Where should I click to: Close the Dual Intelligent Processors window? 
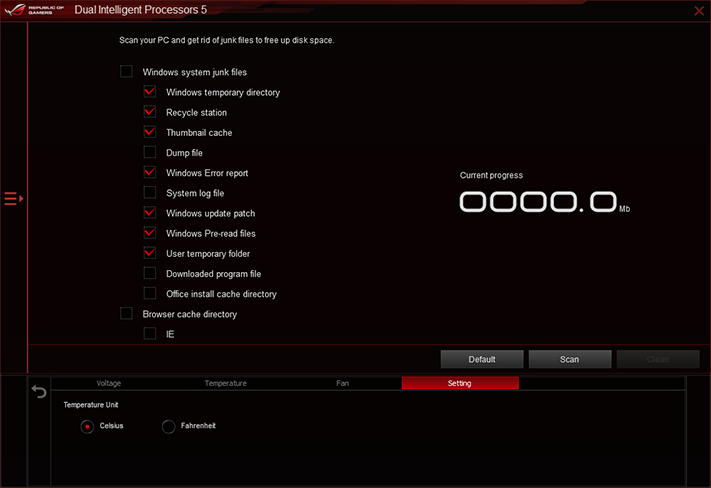tap(699, 10)
